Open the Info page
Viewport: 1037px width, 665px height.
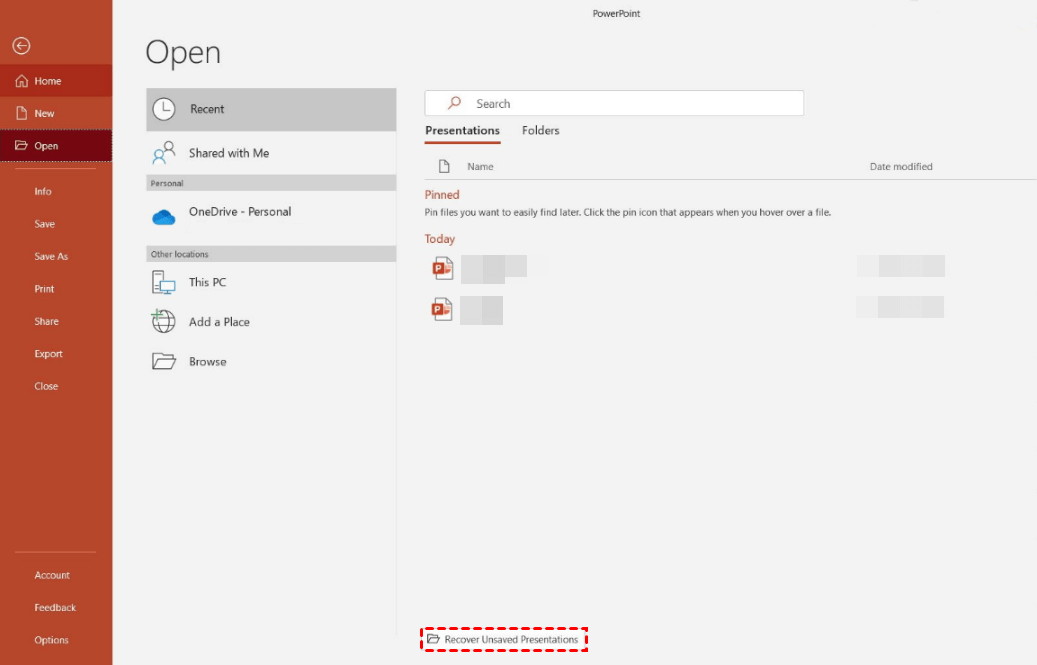point(43,191)
